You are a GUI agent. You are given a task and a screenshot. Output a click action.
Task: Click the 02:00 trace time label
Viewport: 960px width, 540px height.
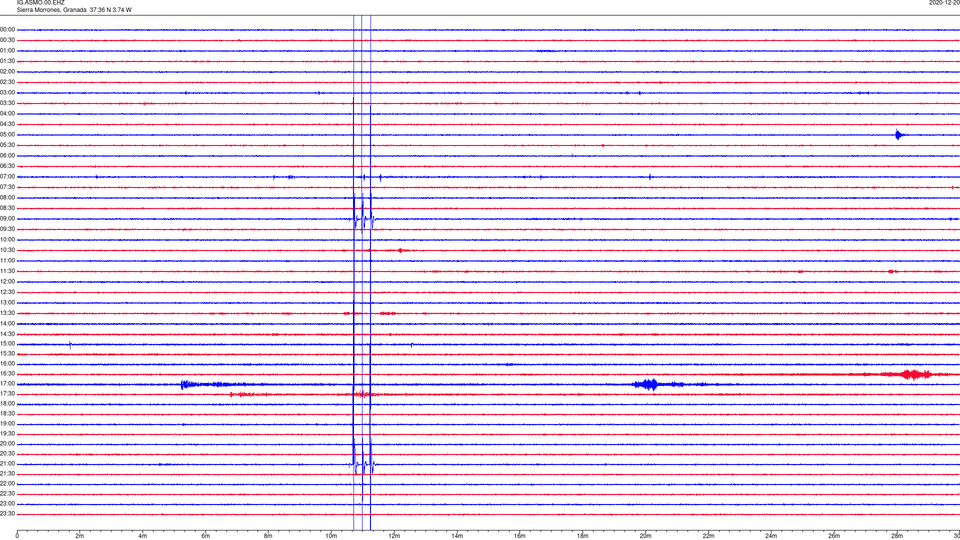tap(7, 71)
